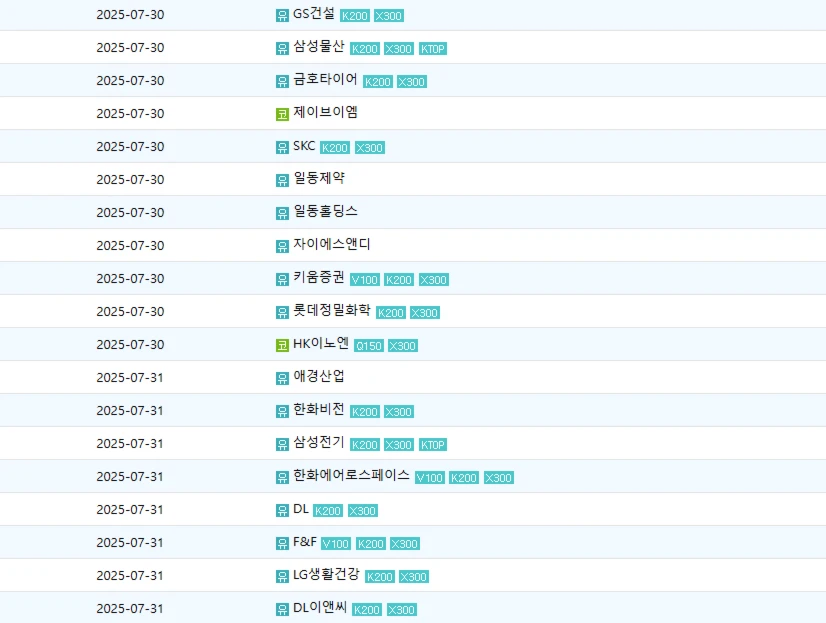Image resolution: width=826 pixels, height=623 pixels.
Task: Go to the 자이에스앤디 company page
Action: (332, 245)
